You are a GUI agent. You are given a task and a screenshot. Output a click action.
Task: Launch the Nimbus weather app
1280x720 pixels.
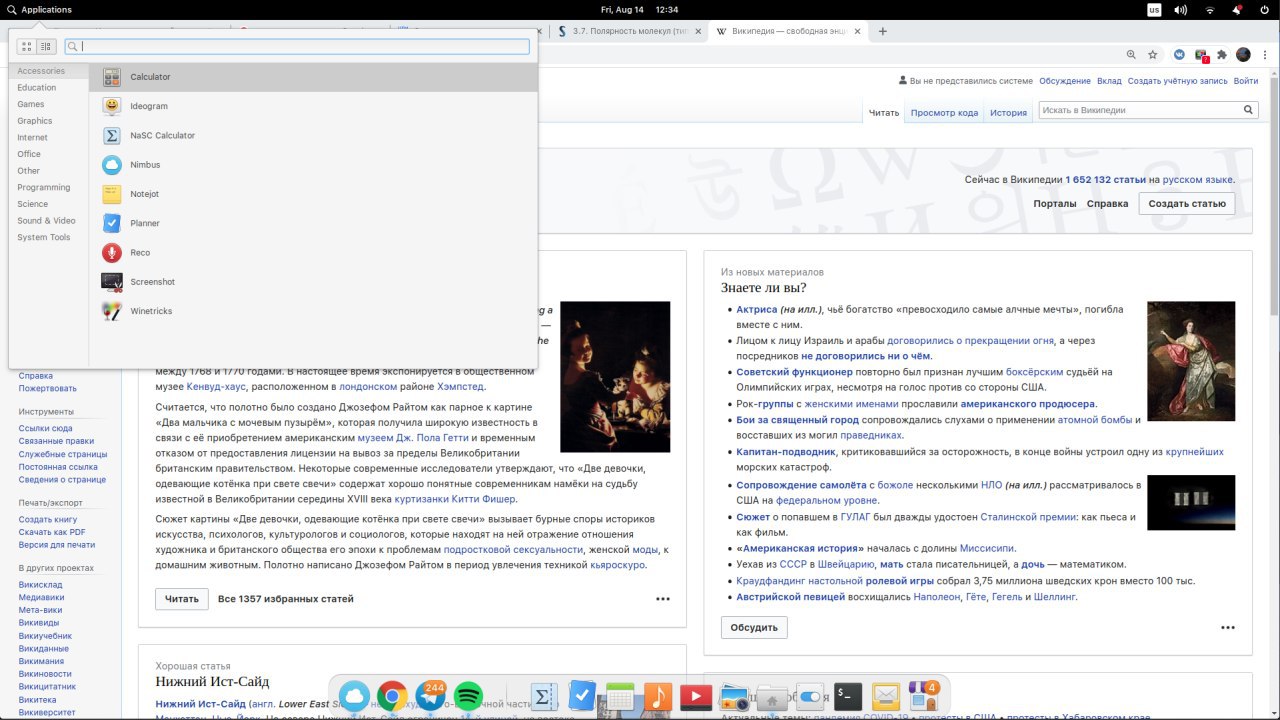pyautogui.click(x=313, y=164)
